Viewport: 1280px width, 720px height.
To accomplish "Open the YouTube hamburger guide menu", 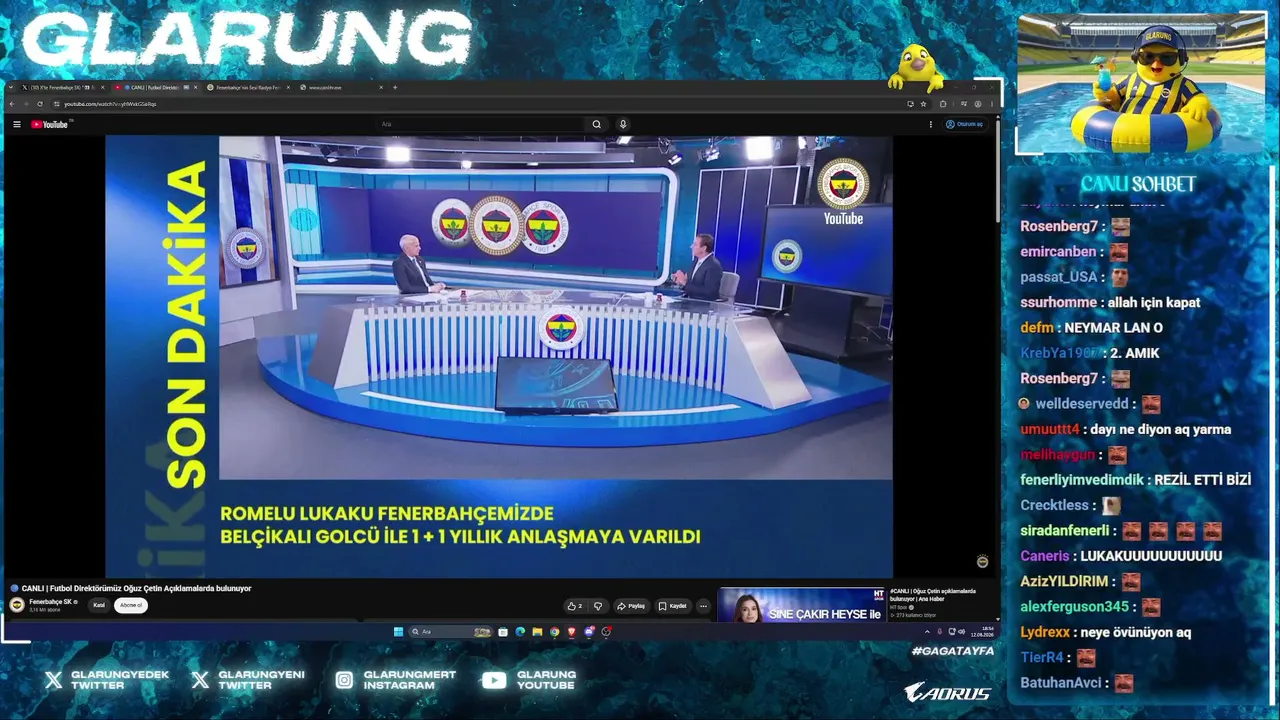I will click(x=17, y=124).
